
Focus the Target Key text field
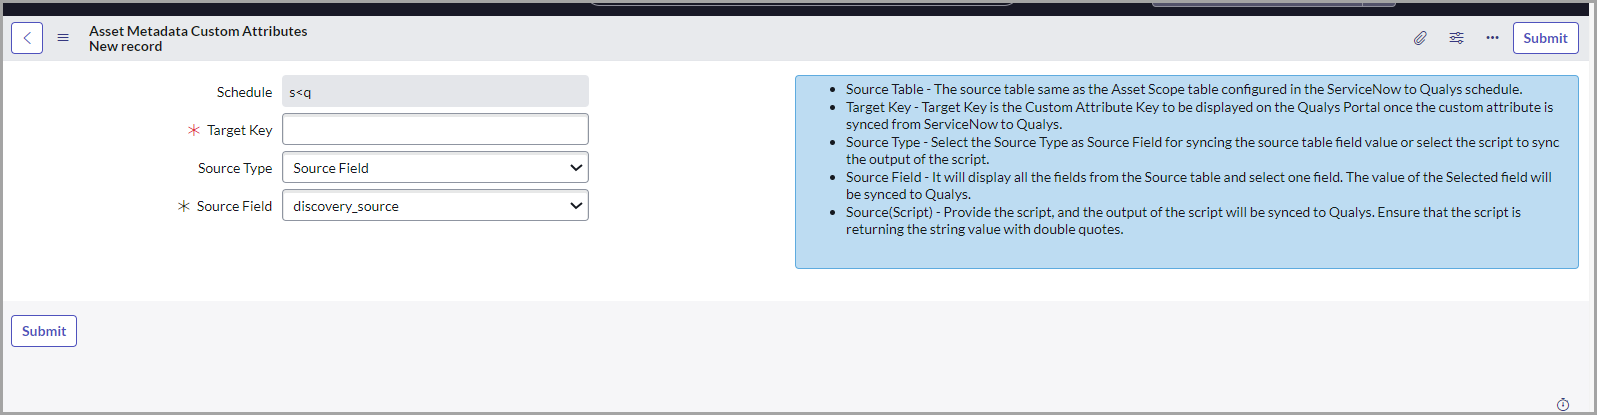[x=435, y=129]
